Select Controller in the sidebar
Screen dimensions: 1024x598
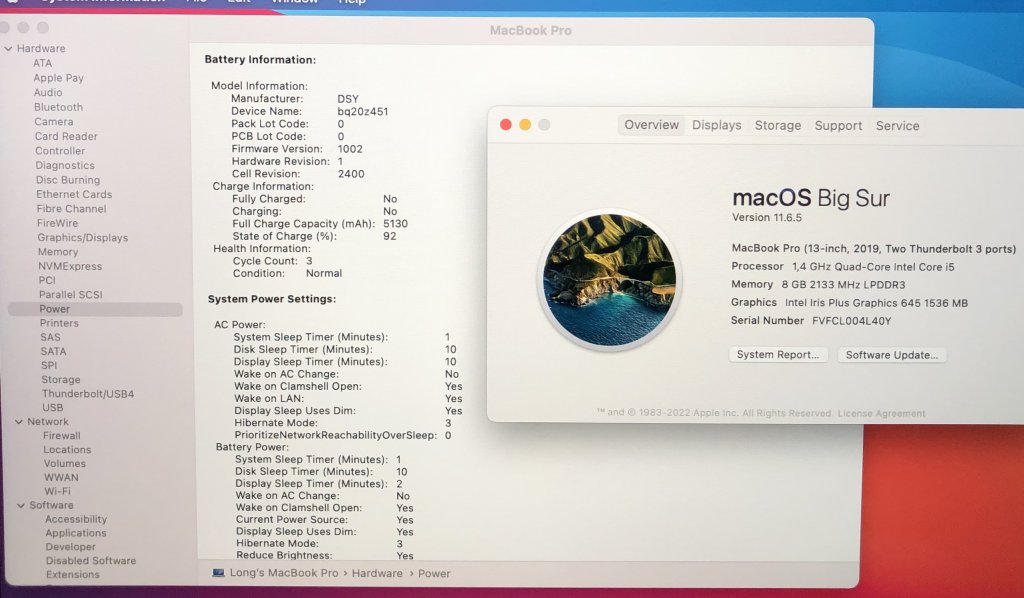click(x=60, y=151)
